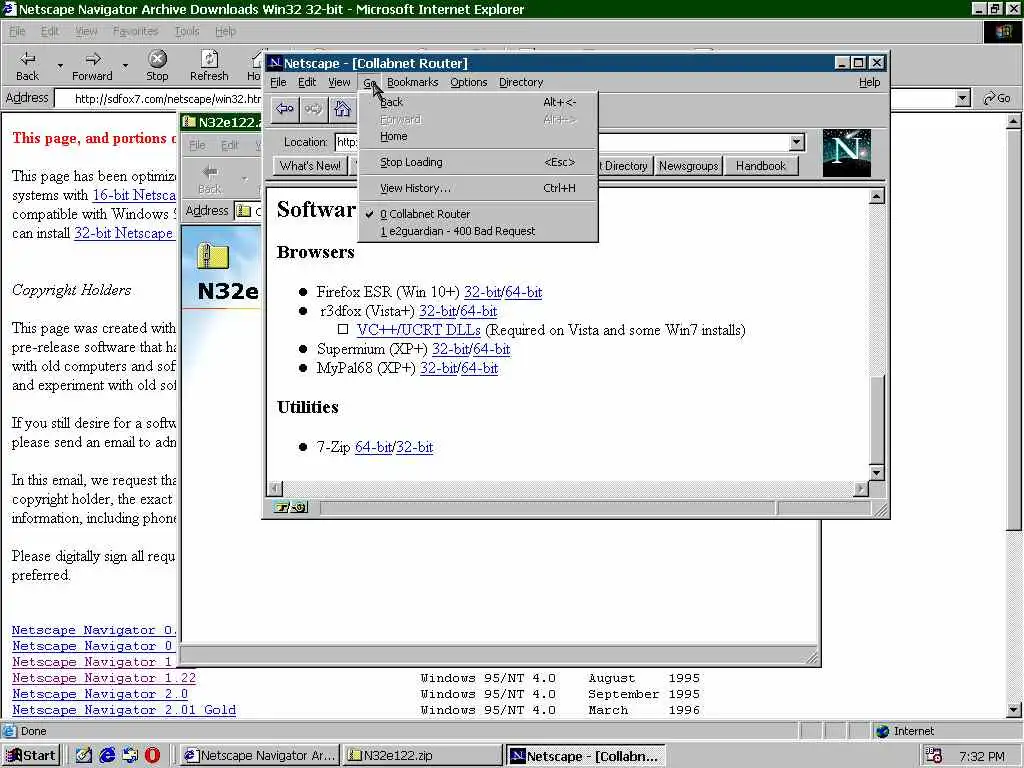Click the Back button in N32e122 zip window
Screen dimensions: 1024x768
click(210, 179)
